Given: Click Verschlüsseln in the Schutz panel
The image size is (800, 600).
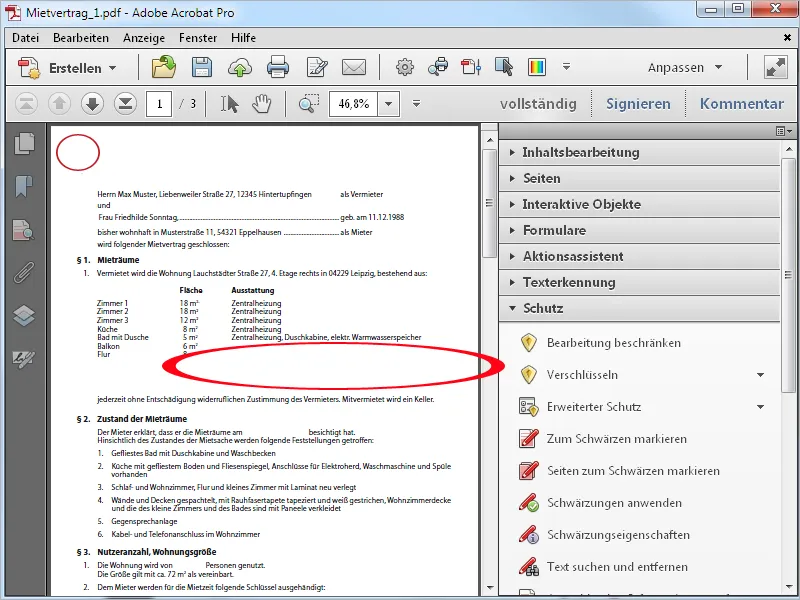Looking at the screenshot, I should [582, 375].
